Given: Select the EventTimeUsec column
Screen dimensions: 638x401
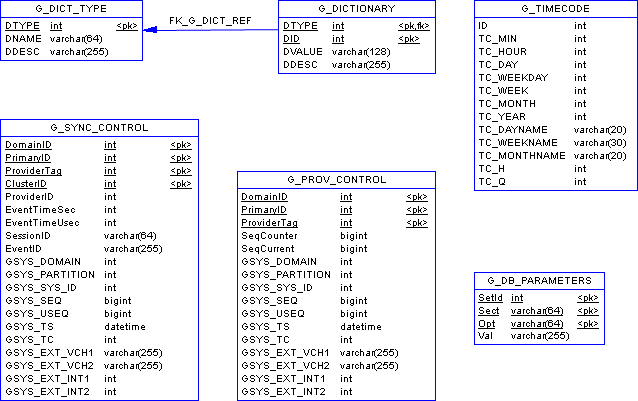Looking at the screenshot, I should tap(42, 223).
